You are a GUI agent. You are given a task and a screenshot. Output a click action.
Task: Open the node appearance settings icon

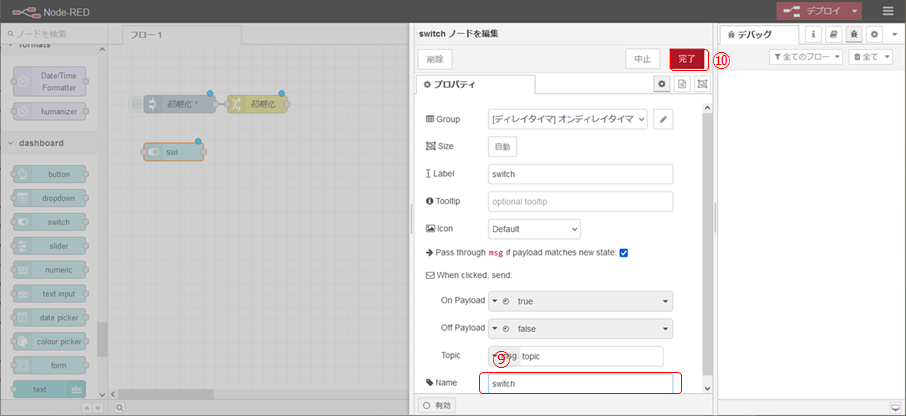point(702,84)
